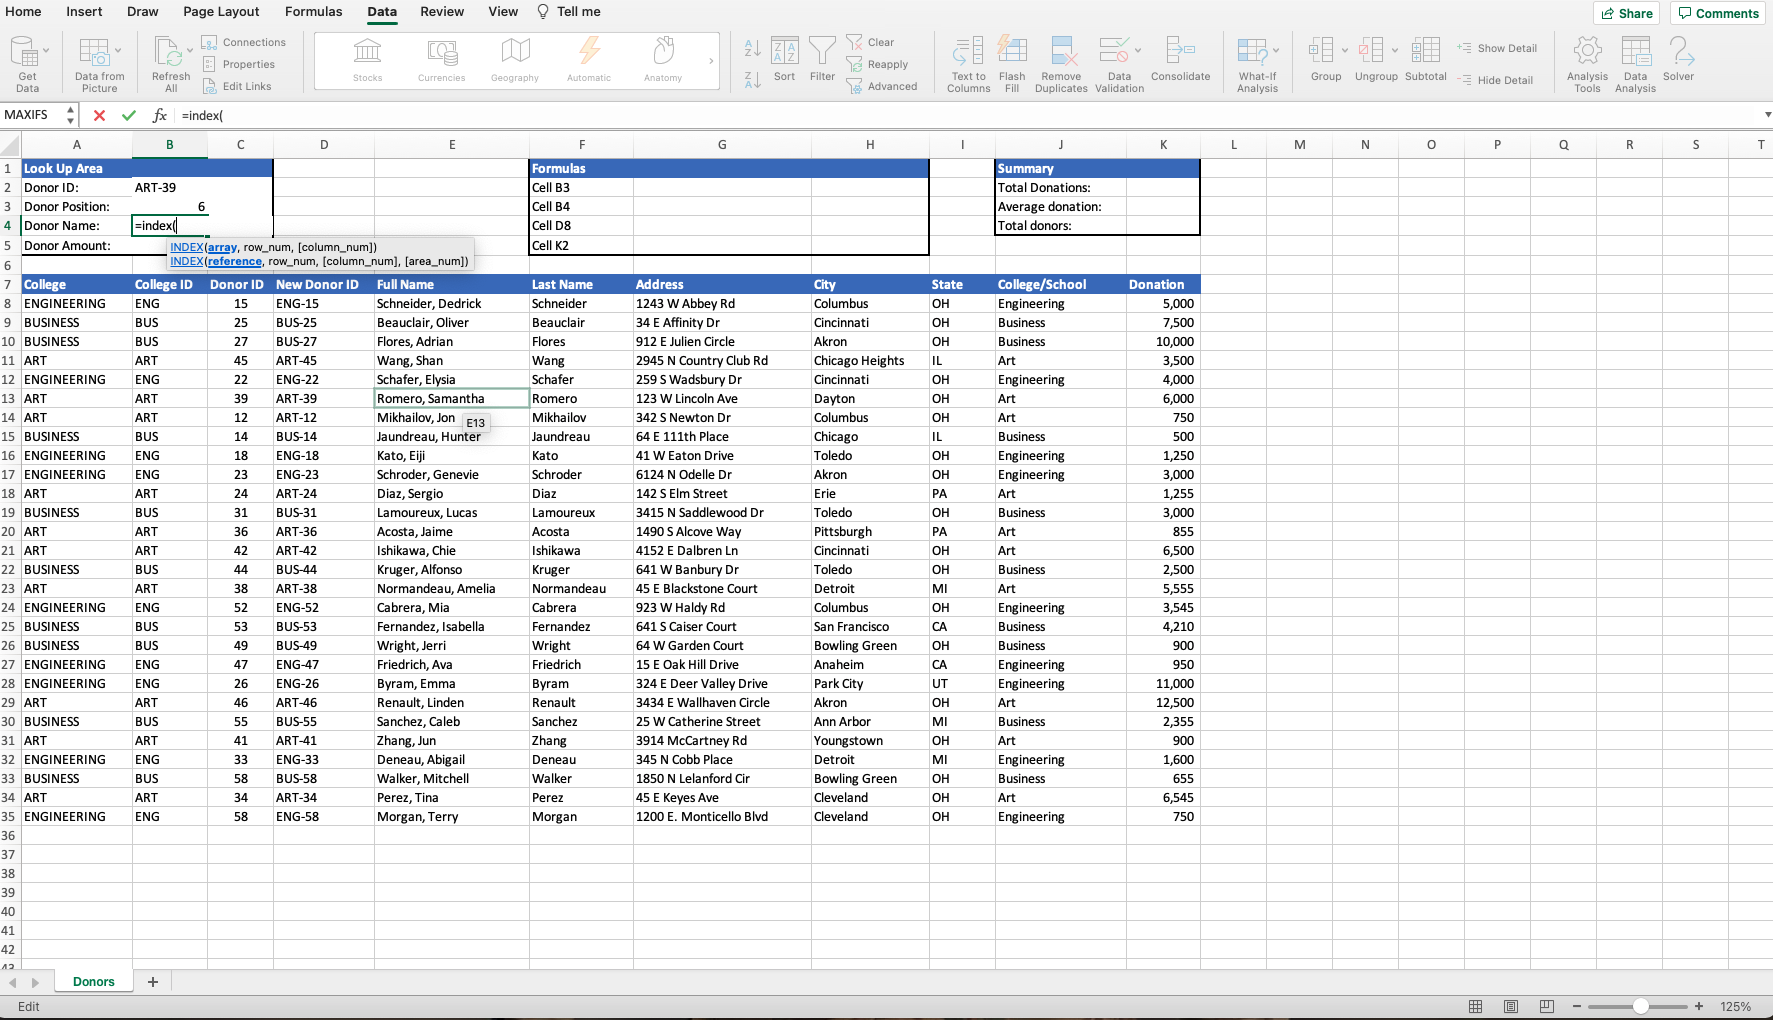
Task: Open the Comments panel
Action: coord(1717,13)
